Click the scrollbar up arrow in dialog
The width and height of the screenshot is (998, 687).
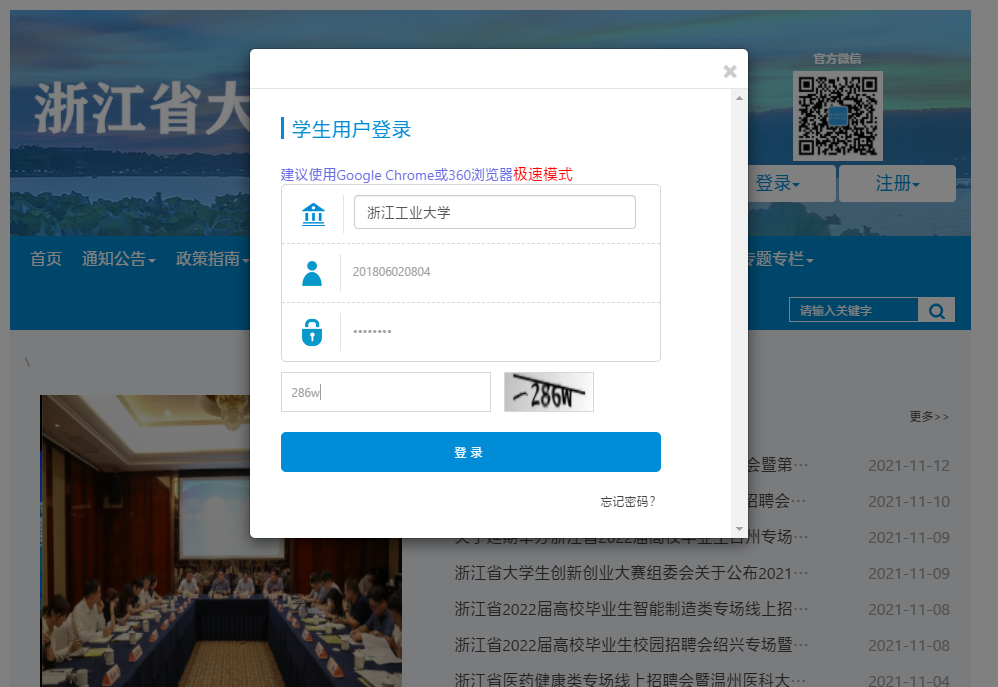[x=739, y=98]
